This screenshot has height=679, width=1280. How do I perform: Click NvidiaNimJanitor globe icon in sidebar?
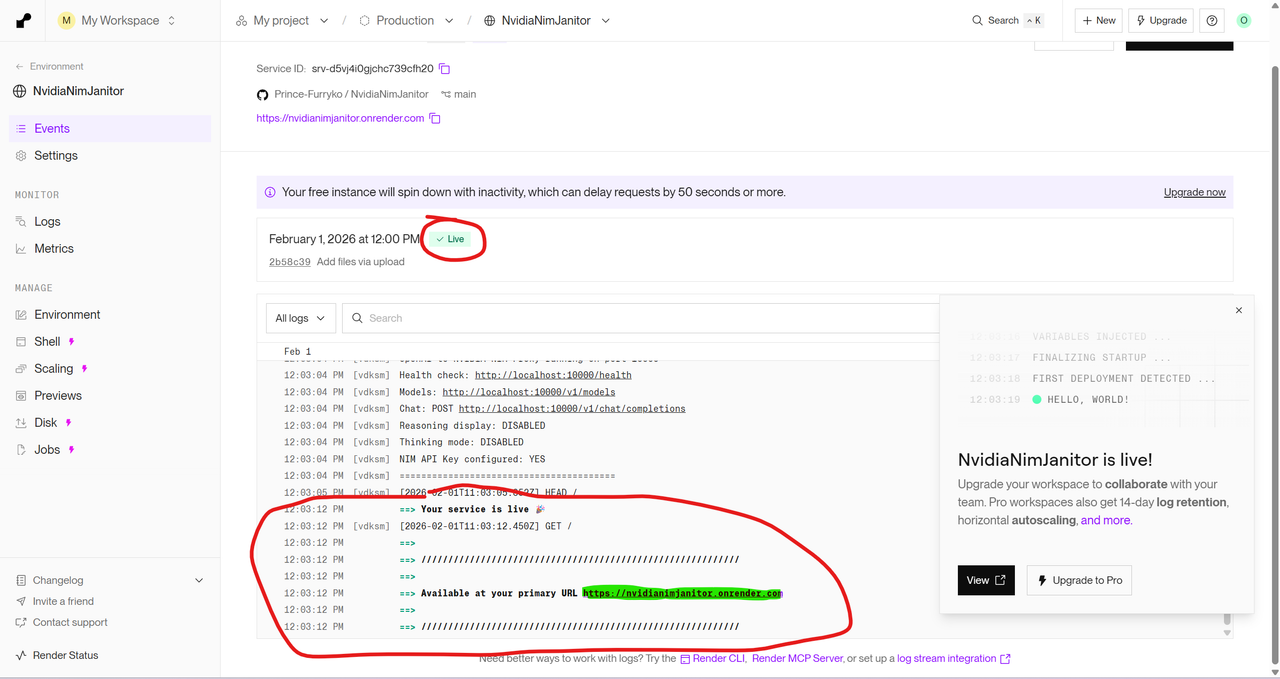(x=20, y=91)
